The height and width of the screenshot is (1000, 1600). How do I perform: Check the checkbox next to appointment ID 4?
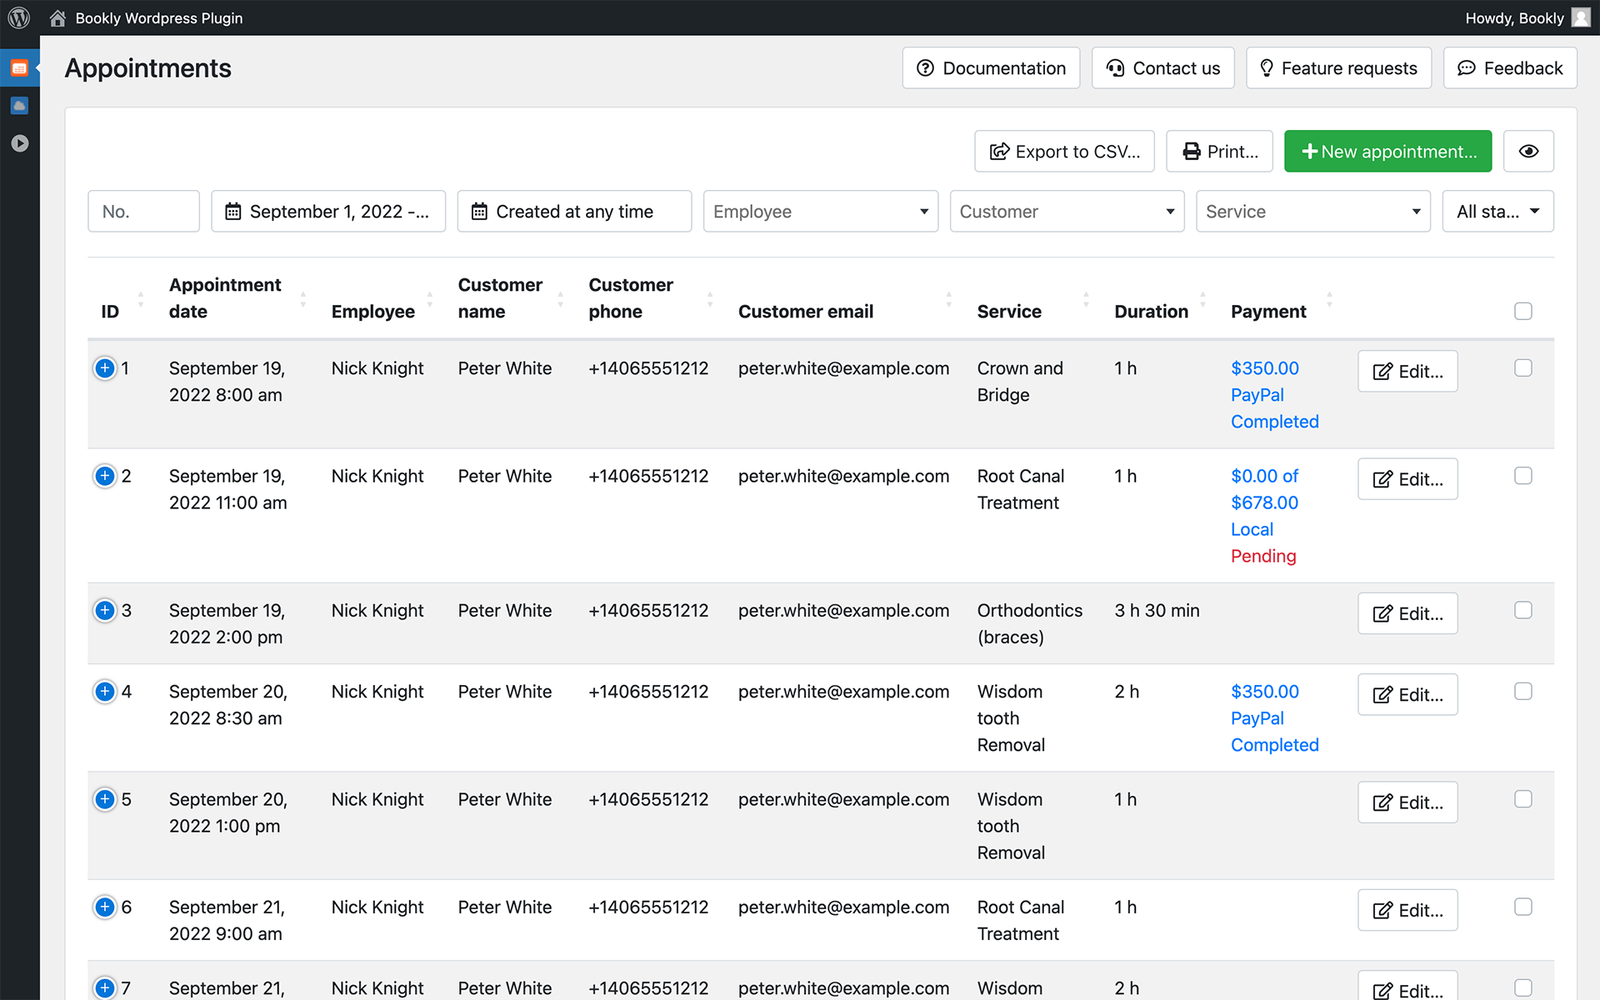[x=1523, y=691]
